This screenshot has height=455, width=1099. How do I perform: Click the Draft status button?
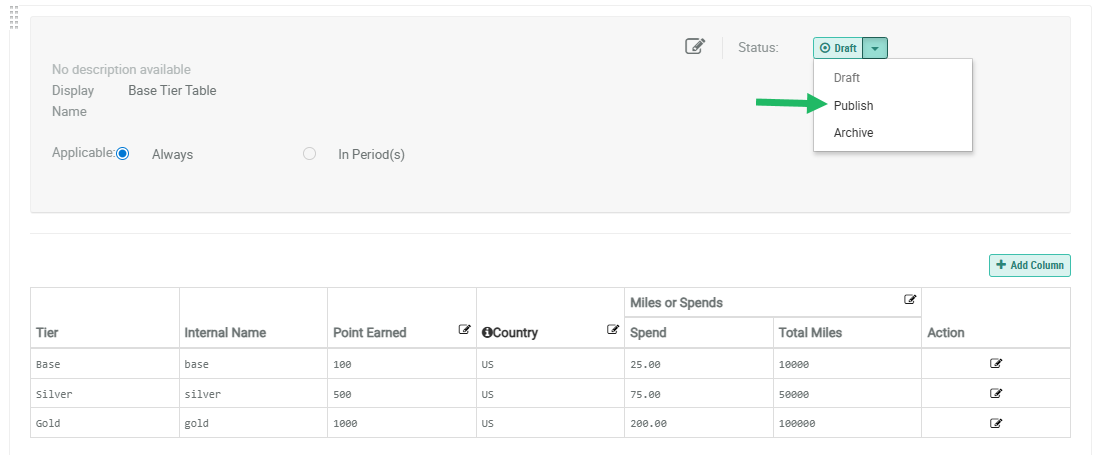(x=838, y=48)
